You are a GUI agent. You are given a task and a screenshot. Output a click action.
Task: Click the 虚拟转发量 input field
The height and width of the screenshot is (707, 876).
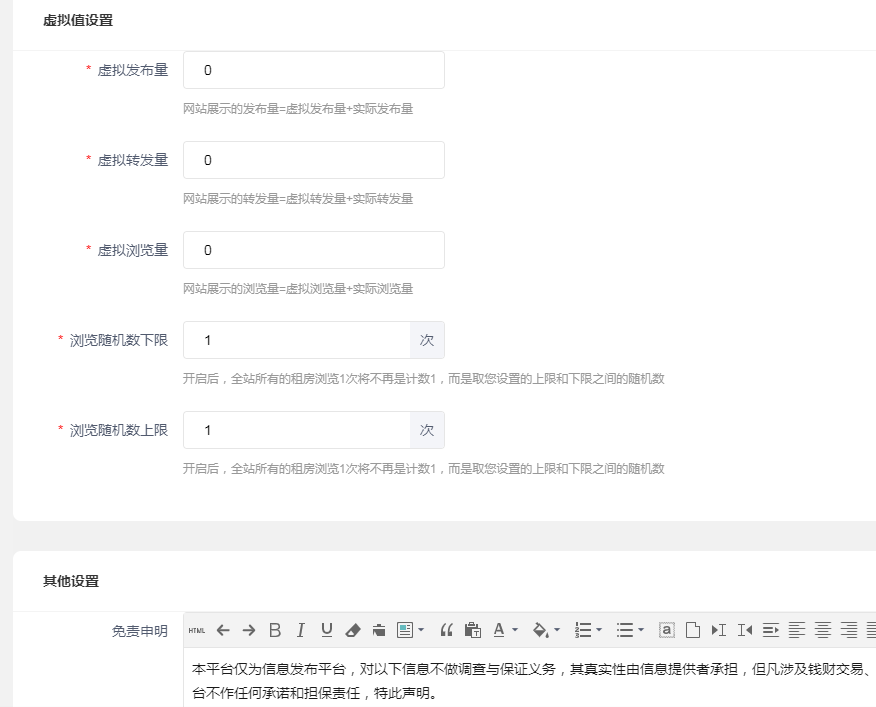pos(314,160)
